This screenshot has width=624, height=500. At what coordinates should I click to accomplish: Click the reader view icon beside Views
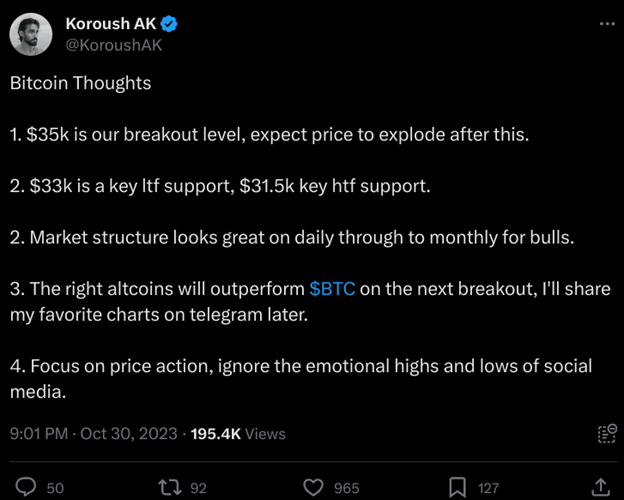pos(607,434)
